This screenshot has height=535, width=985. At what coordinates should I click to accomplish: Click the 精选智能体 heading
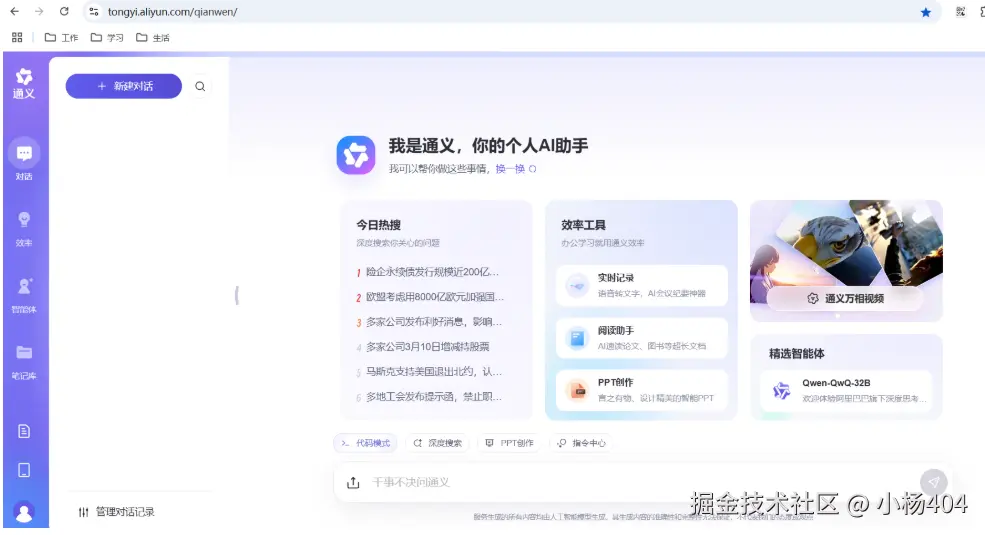pos(797,354)
